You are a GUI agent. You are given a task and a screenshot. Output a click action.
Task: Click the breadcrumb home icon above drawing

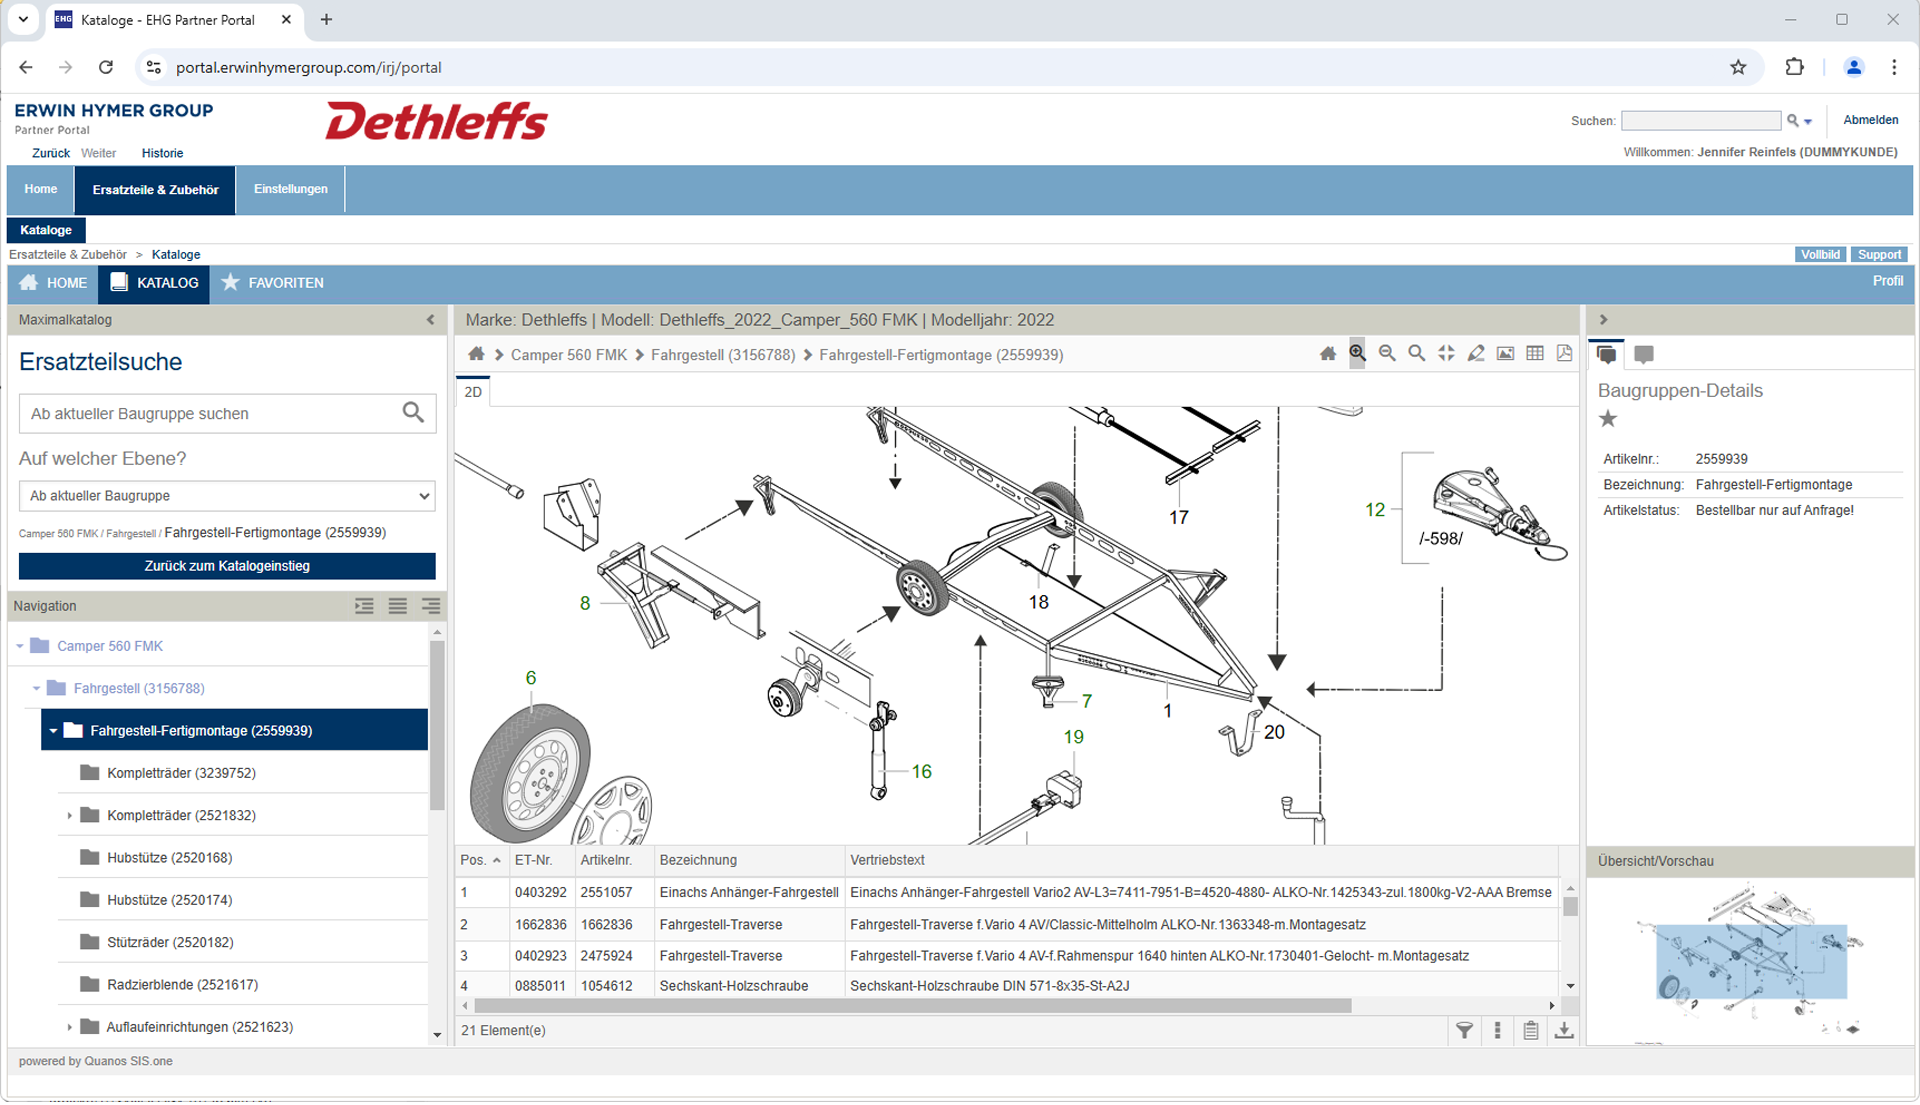[x=476, y=354]
